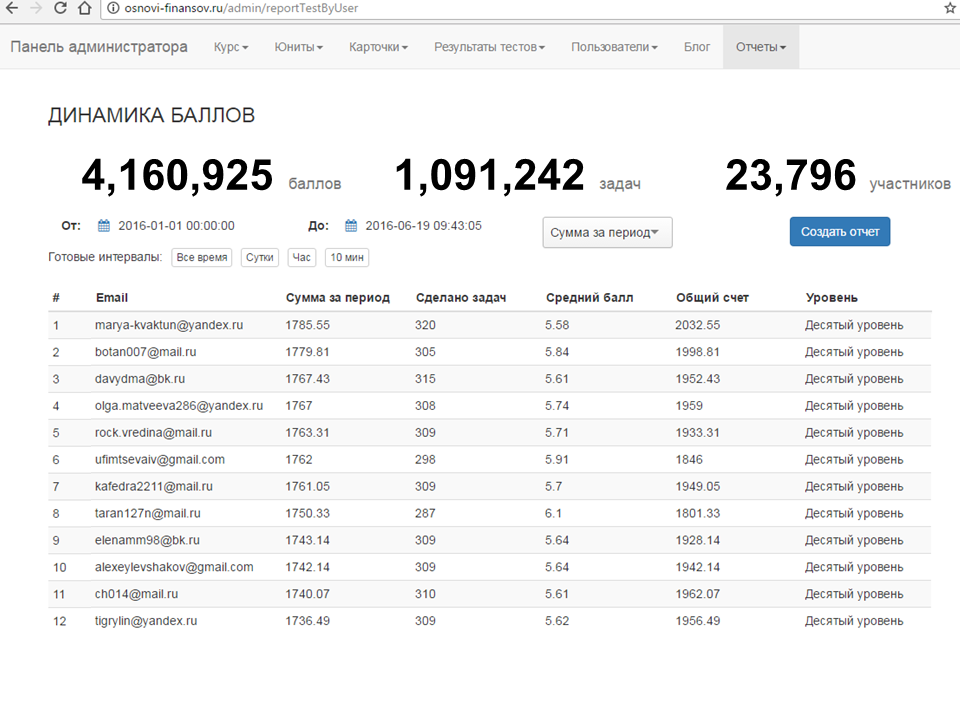Image resolution: width=960 pixels, height=720 pixels.
Task: Open the Курс dropdown menu
Action: click(231, 47)
